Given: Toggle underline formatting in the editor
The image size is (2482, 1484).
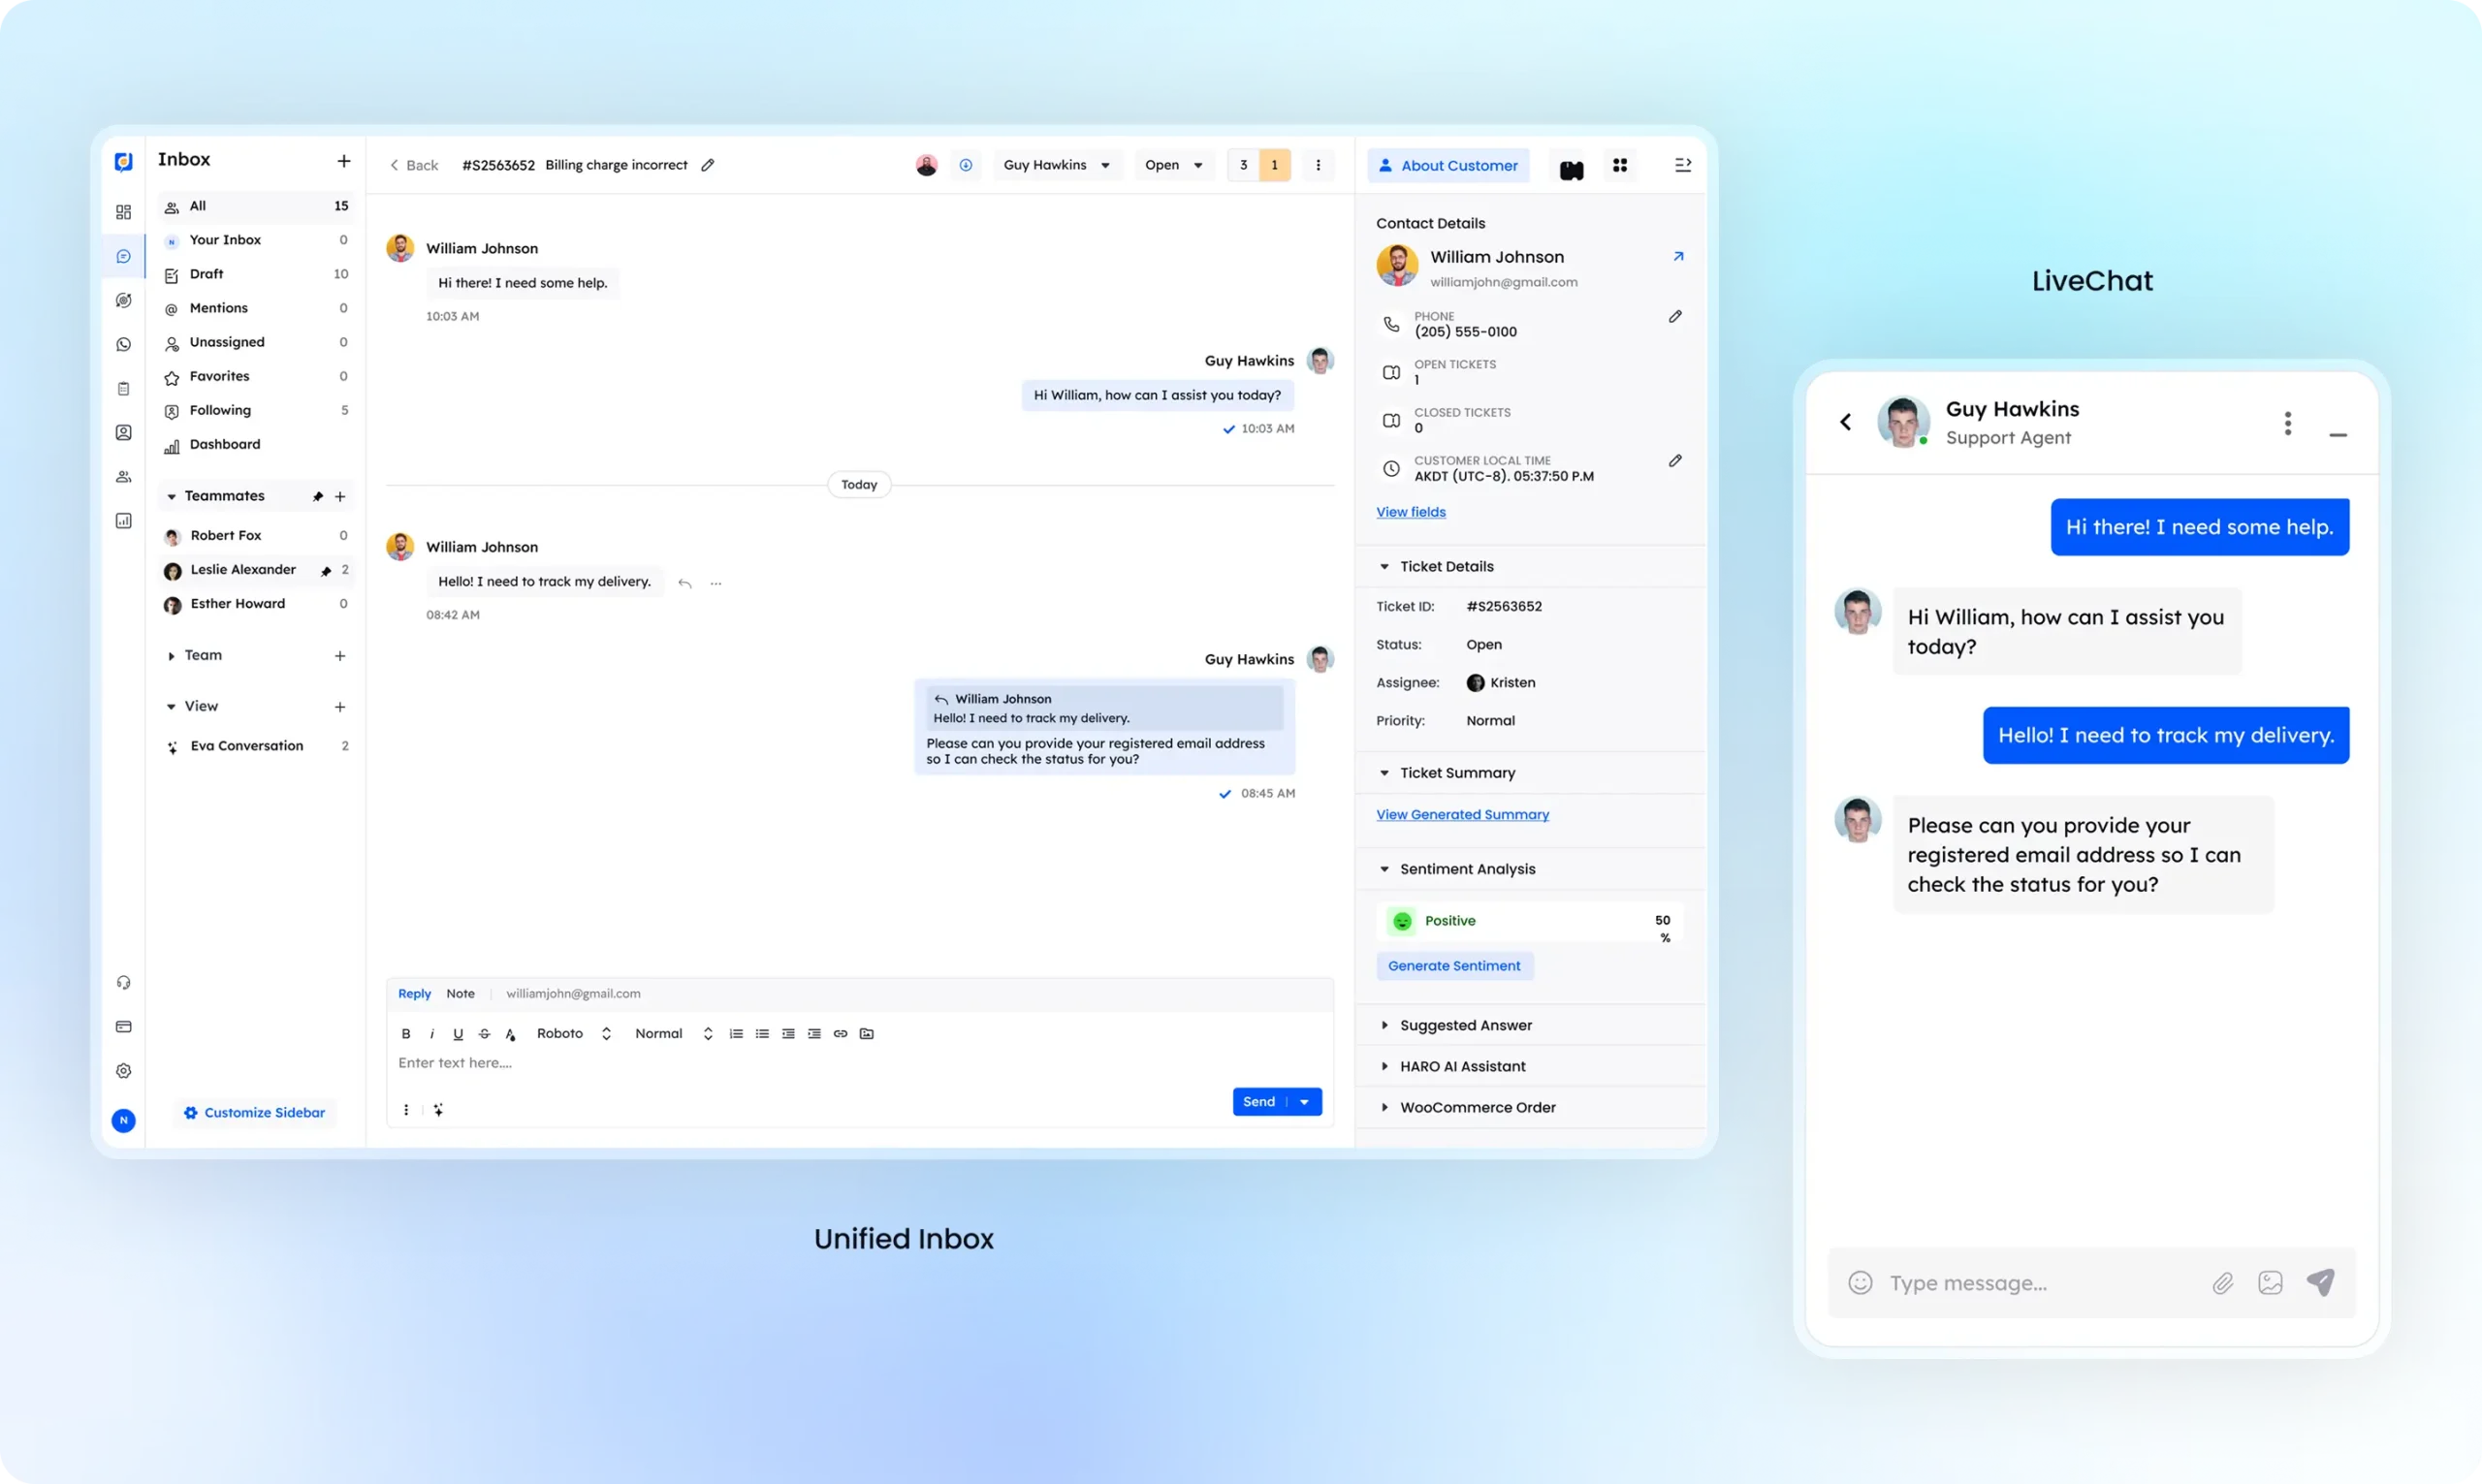Looking at the screenshot, I should pos(458,1033).
